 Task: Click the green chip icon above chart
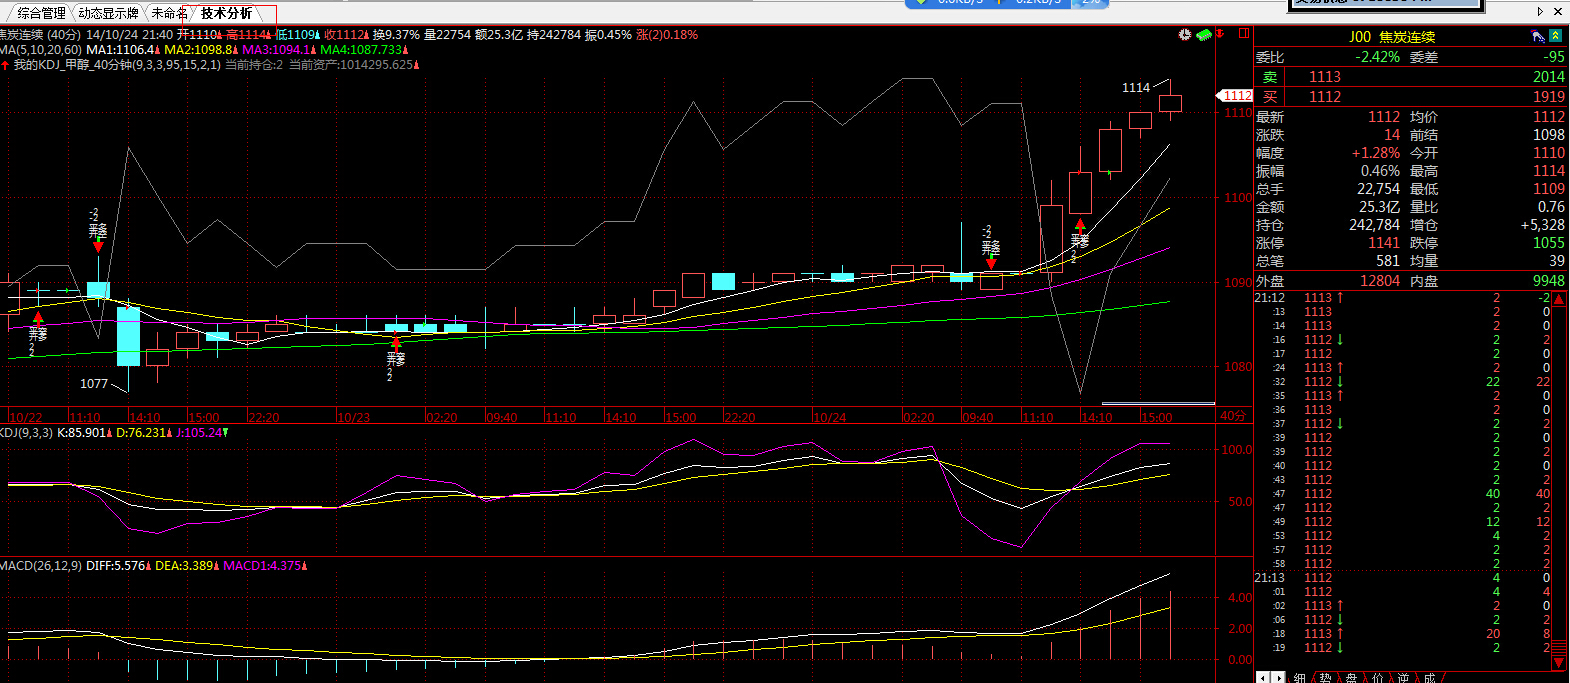tap(1204, 35)
